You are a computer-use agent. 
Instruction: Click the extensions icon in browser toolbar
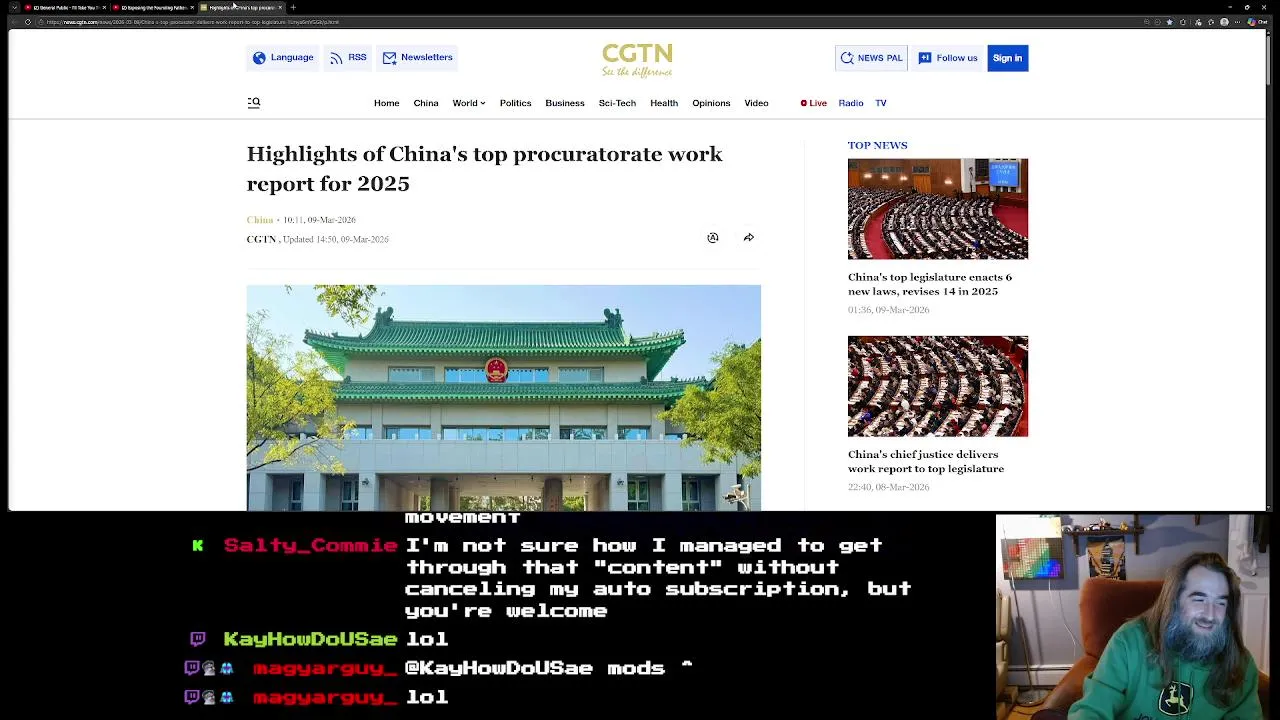pos(1184,22)
